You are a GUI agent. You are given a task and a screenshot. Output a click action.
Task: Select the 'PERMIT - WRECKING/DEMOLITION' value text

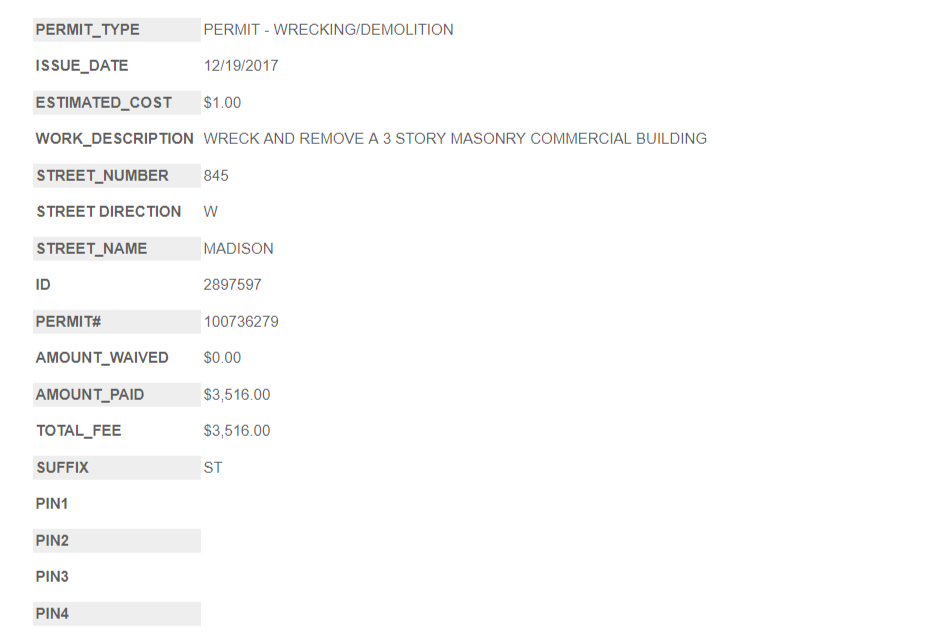(x=328, y=30)
